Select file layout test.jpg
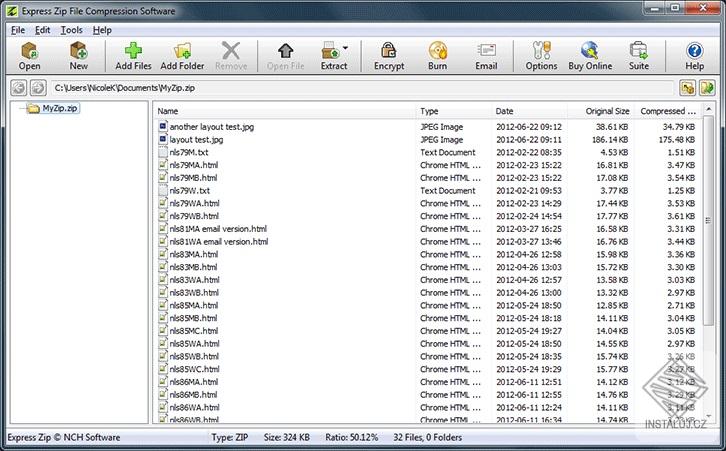The width and height of the screenshot is (726, 451). pyautogui.click(x=196, y=139)
